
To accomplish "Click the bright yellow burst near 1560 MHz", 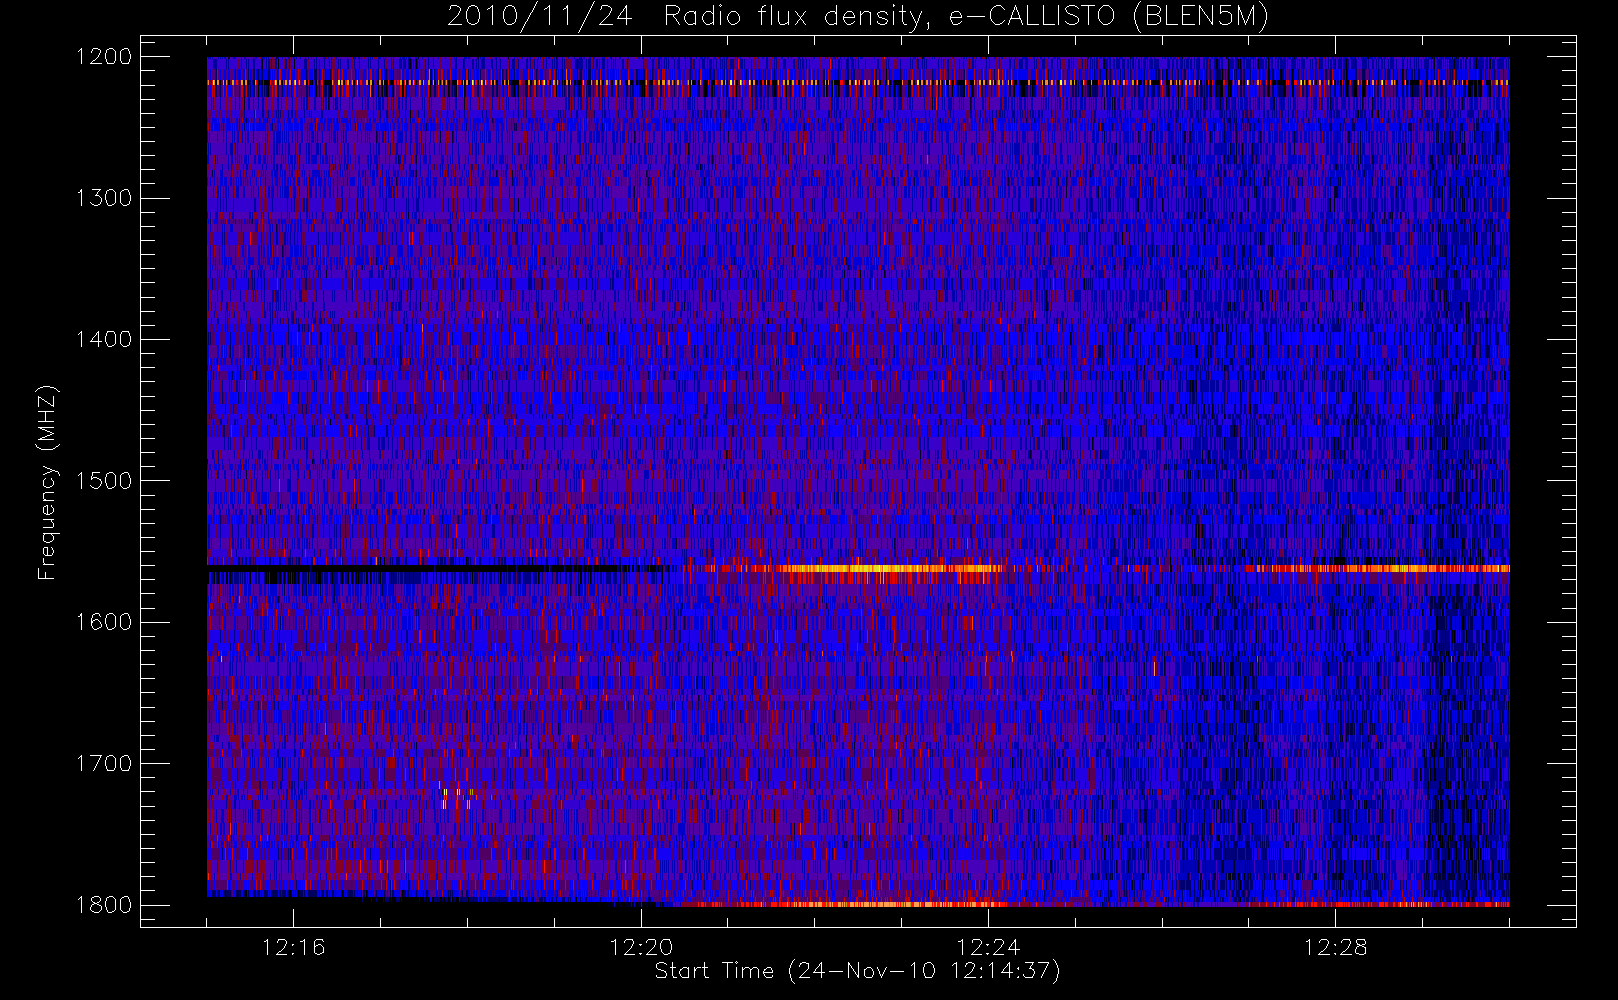I will [x=890, y=569].
